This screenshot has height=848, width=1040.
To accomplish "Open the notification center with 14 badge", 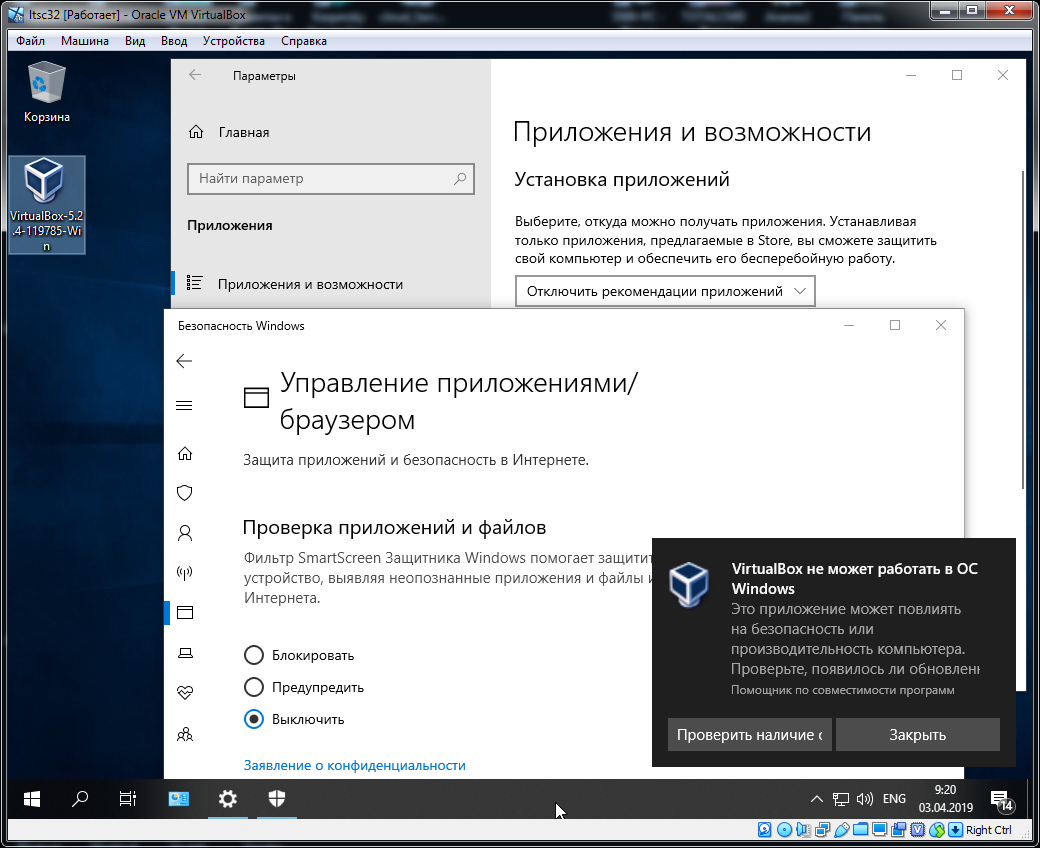I will click(1002, 800).
